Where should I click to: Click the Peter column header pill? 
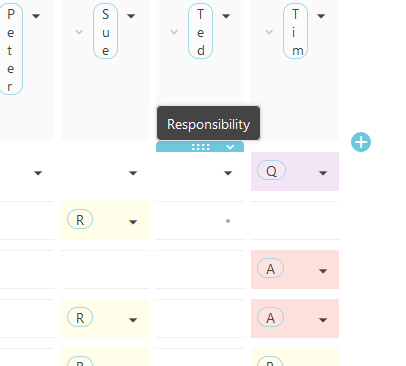(11, 49)
